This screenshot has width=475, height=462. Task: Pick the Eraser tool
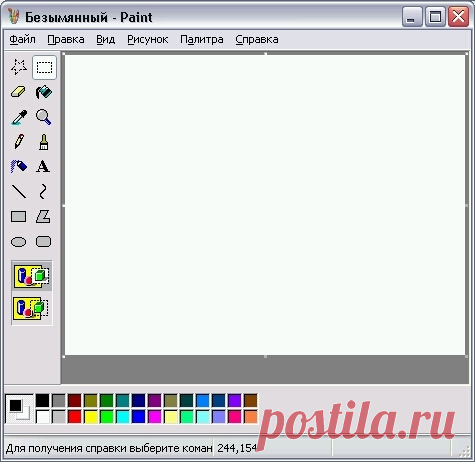pos(19,92)
